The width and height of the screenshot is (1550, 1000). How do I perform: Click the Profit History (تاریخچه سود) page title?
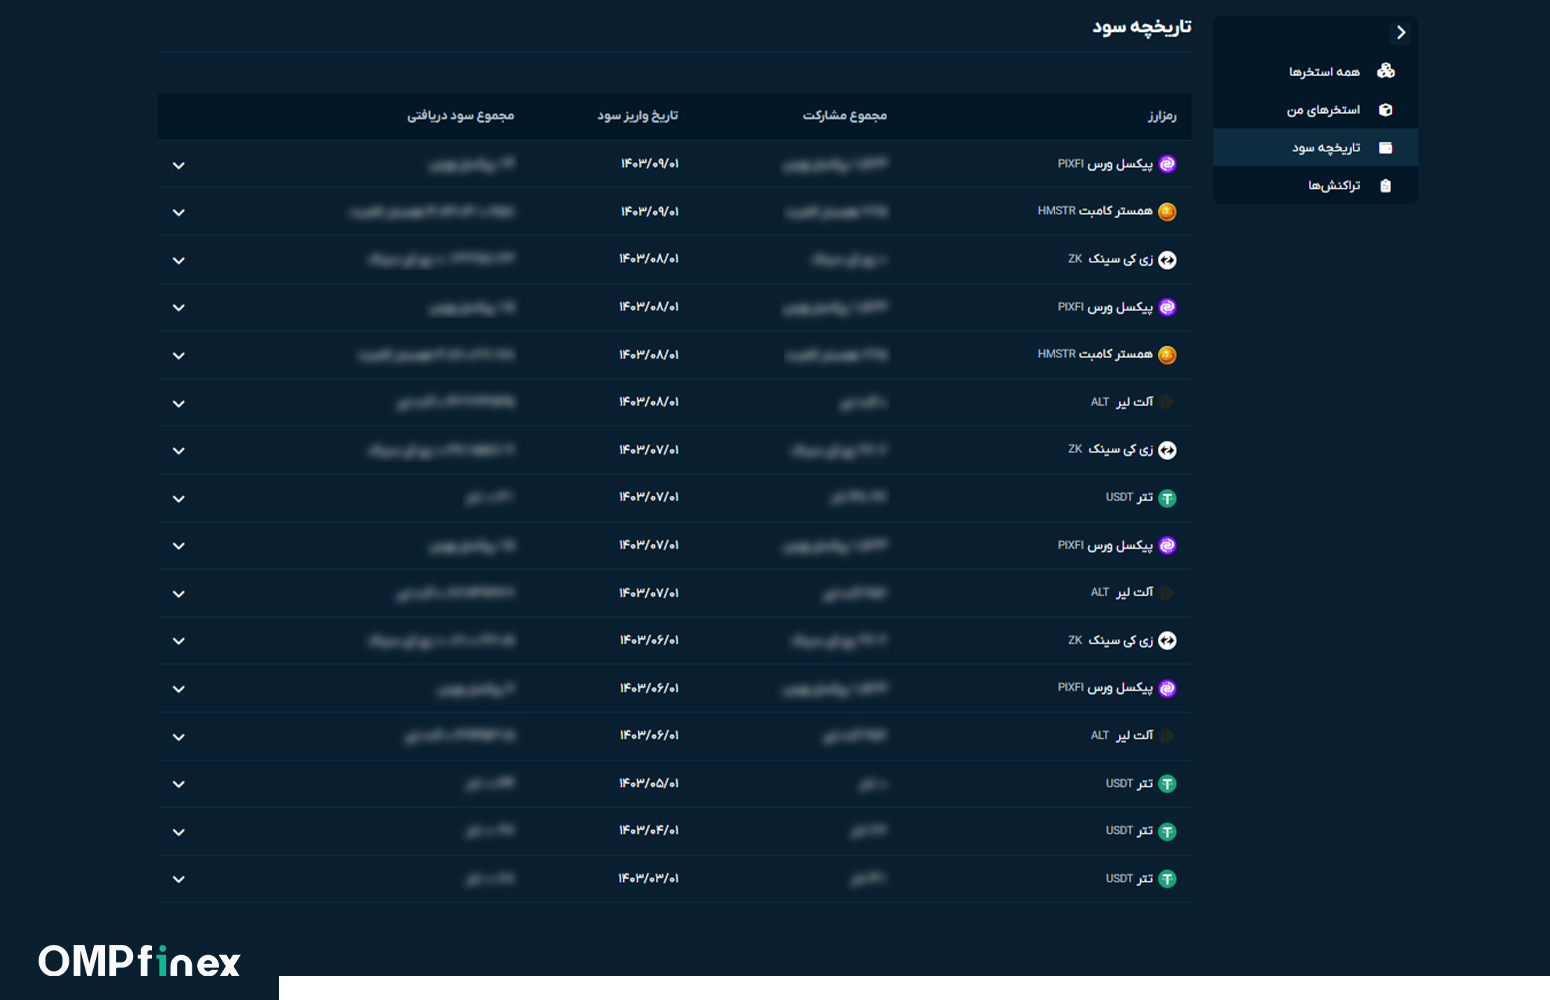point(1142,27)
